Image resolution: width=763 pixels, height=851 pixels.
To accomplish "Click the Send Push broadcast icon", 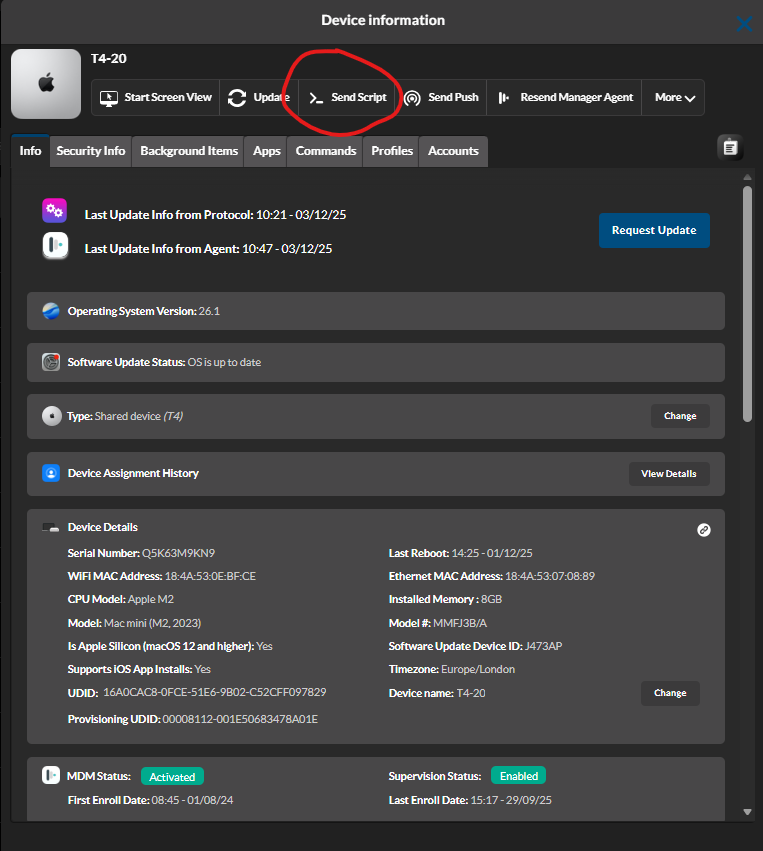I will (412, 98).
